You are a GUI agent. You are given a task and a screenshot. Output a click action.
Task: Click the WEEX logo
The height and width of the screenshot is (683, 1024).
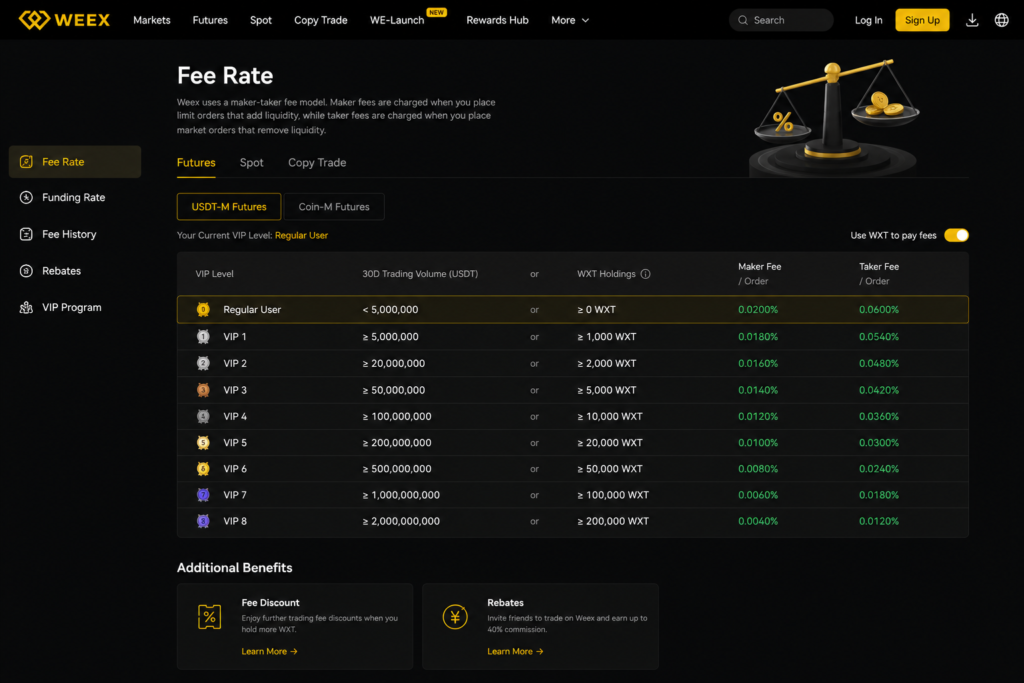coord(64,20)
